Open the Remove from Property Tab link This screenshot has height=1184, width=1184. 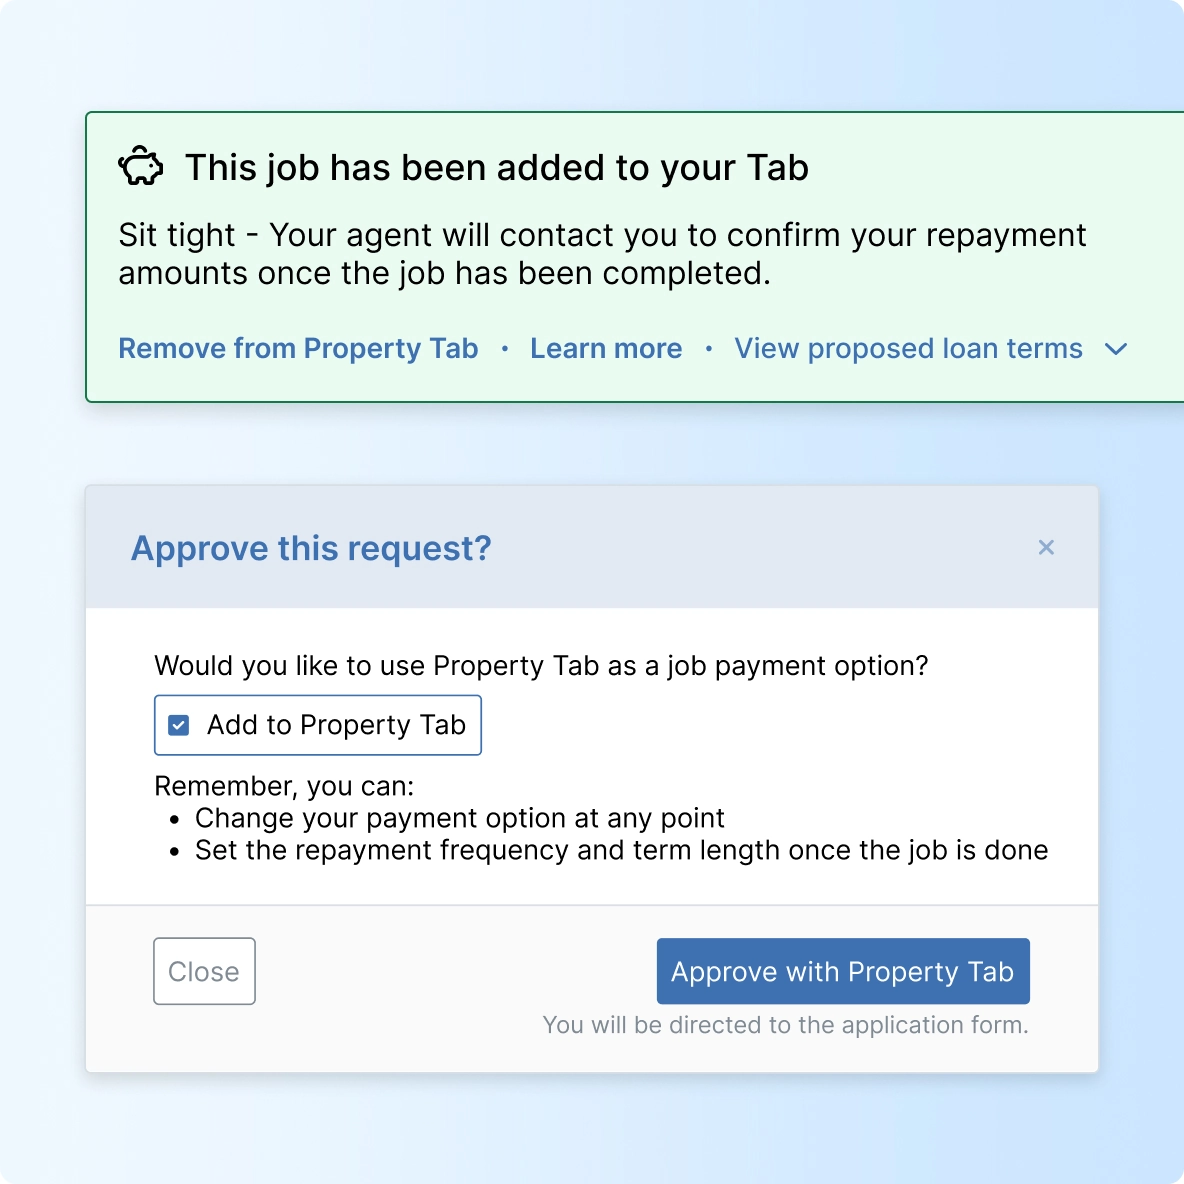[298, 349]
